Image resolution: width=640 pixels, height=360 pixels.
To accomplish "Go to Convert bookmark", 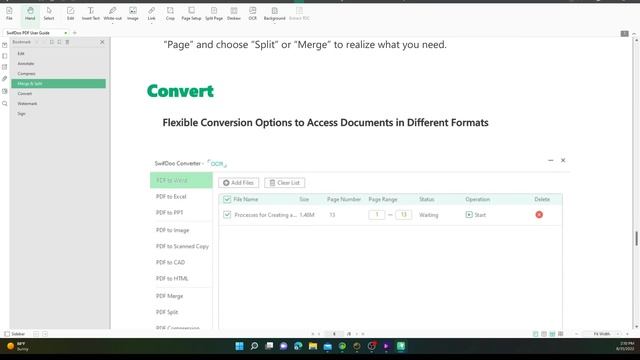I will point(24,93).
